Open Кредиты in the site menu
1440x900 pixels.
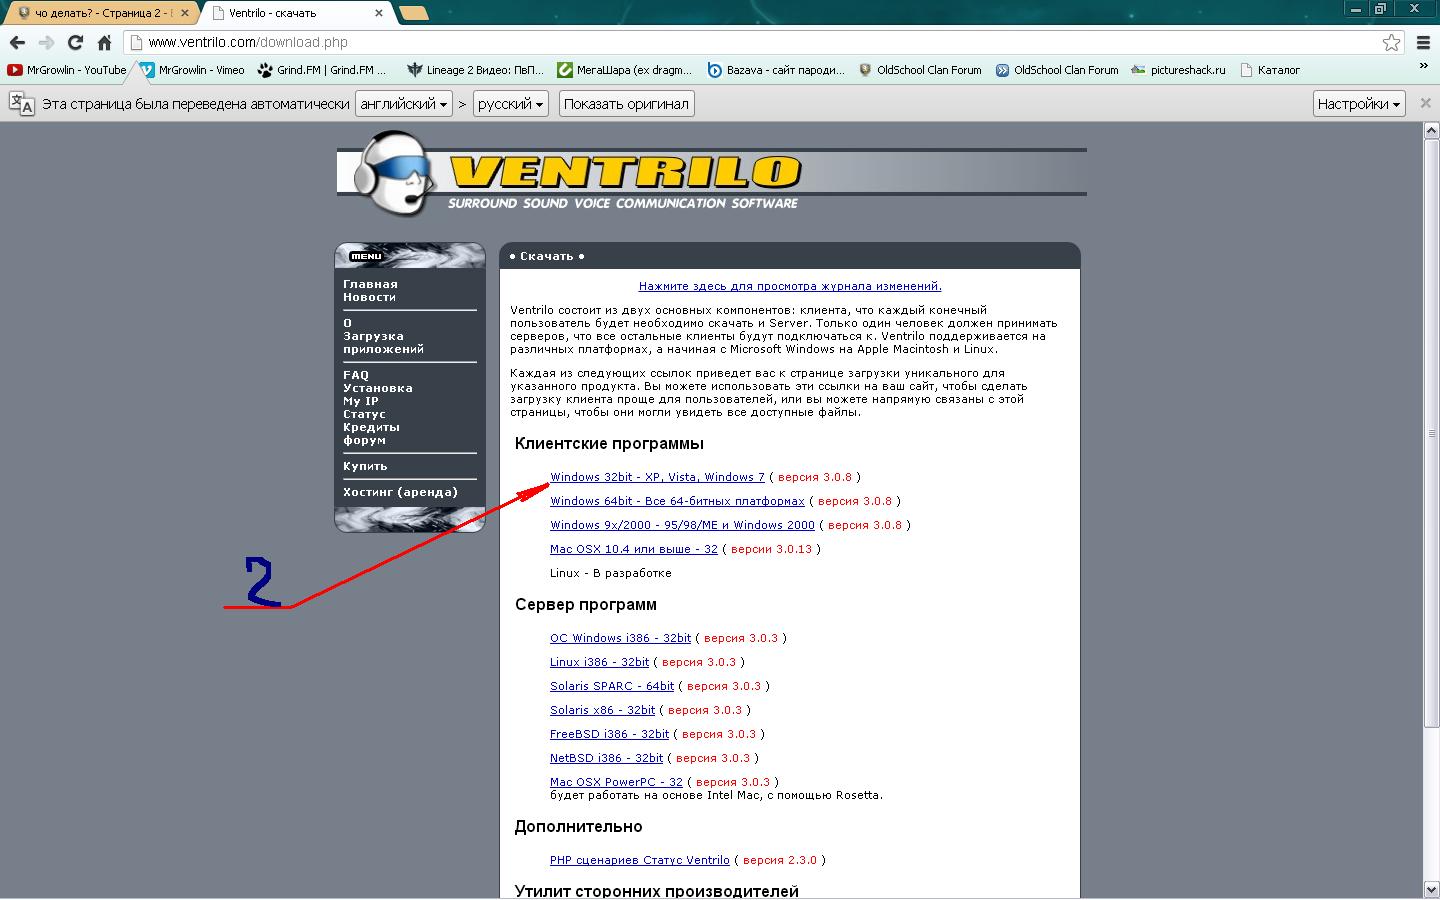click(x=371, y=427)
